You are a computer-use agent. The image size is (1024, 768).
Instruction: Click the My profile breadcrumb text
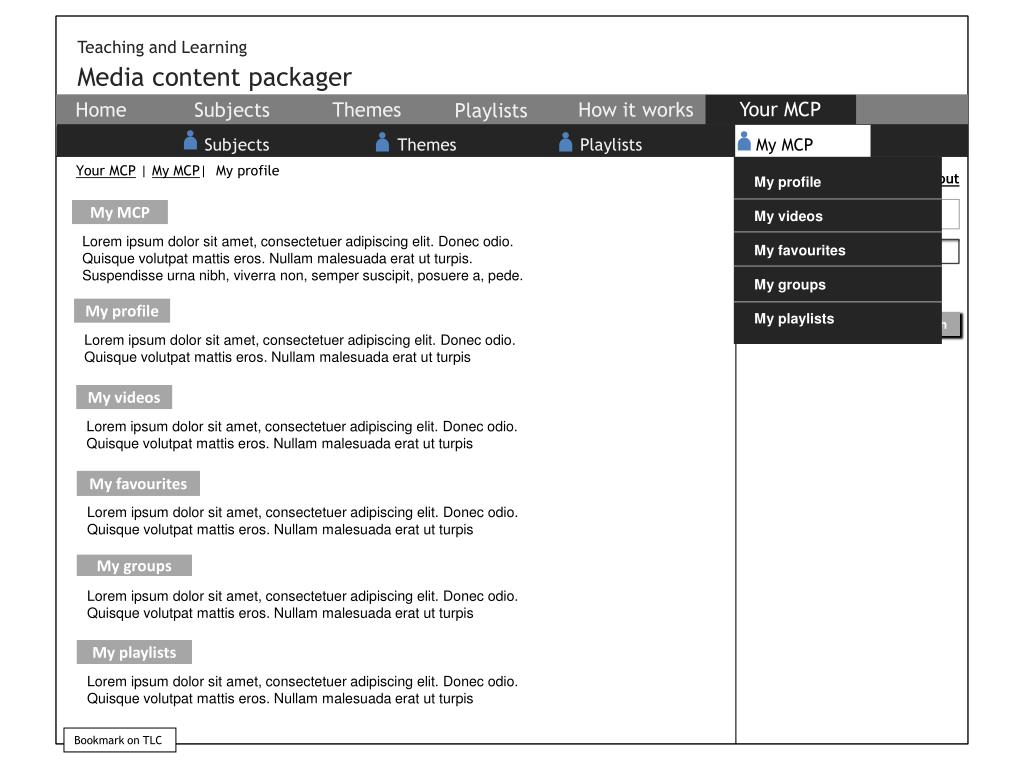coord(248,170)
